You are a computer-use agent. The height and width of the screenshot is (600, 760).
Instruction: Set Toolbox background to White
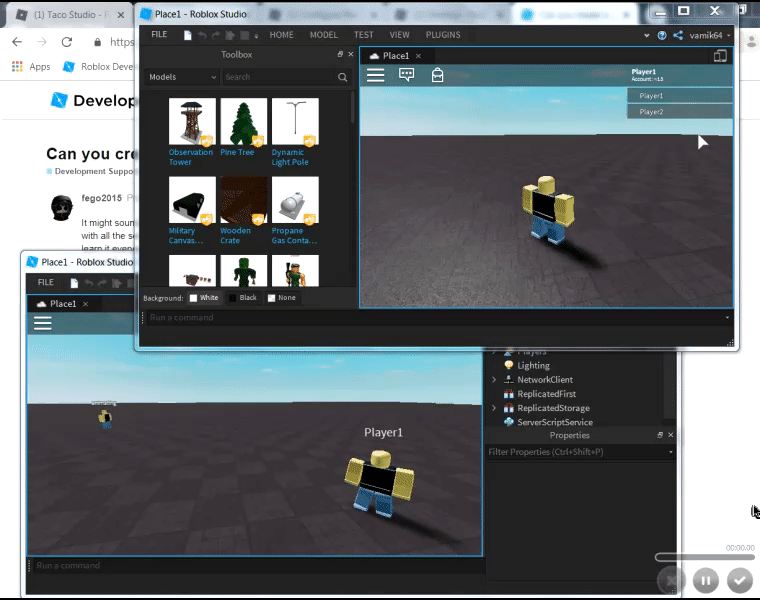click(x=204, y=298)
